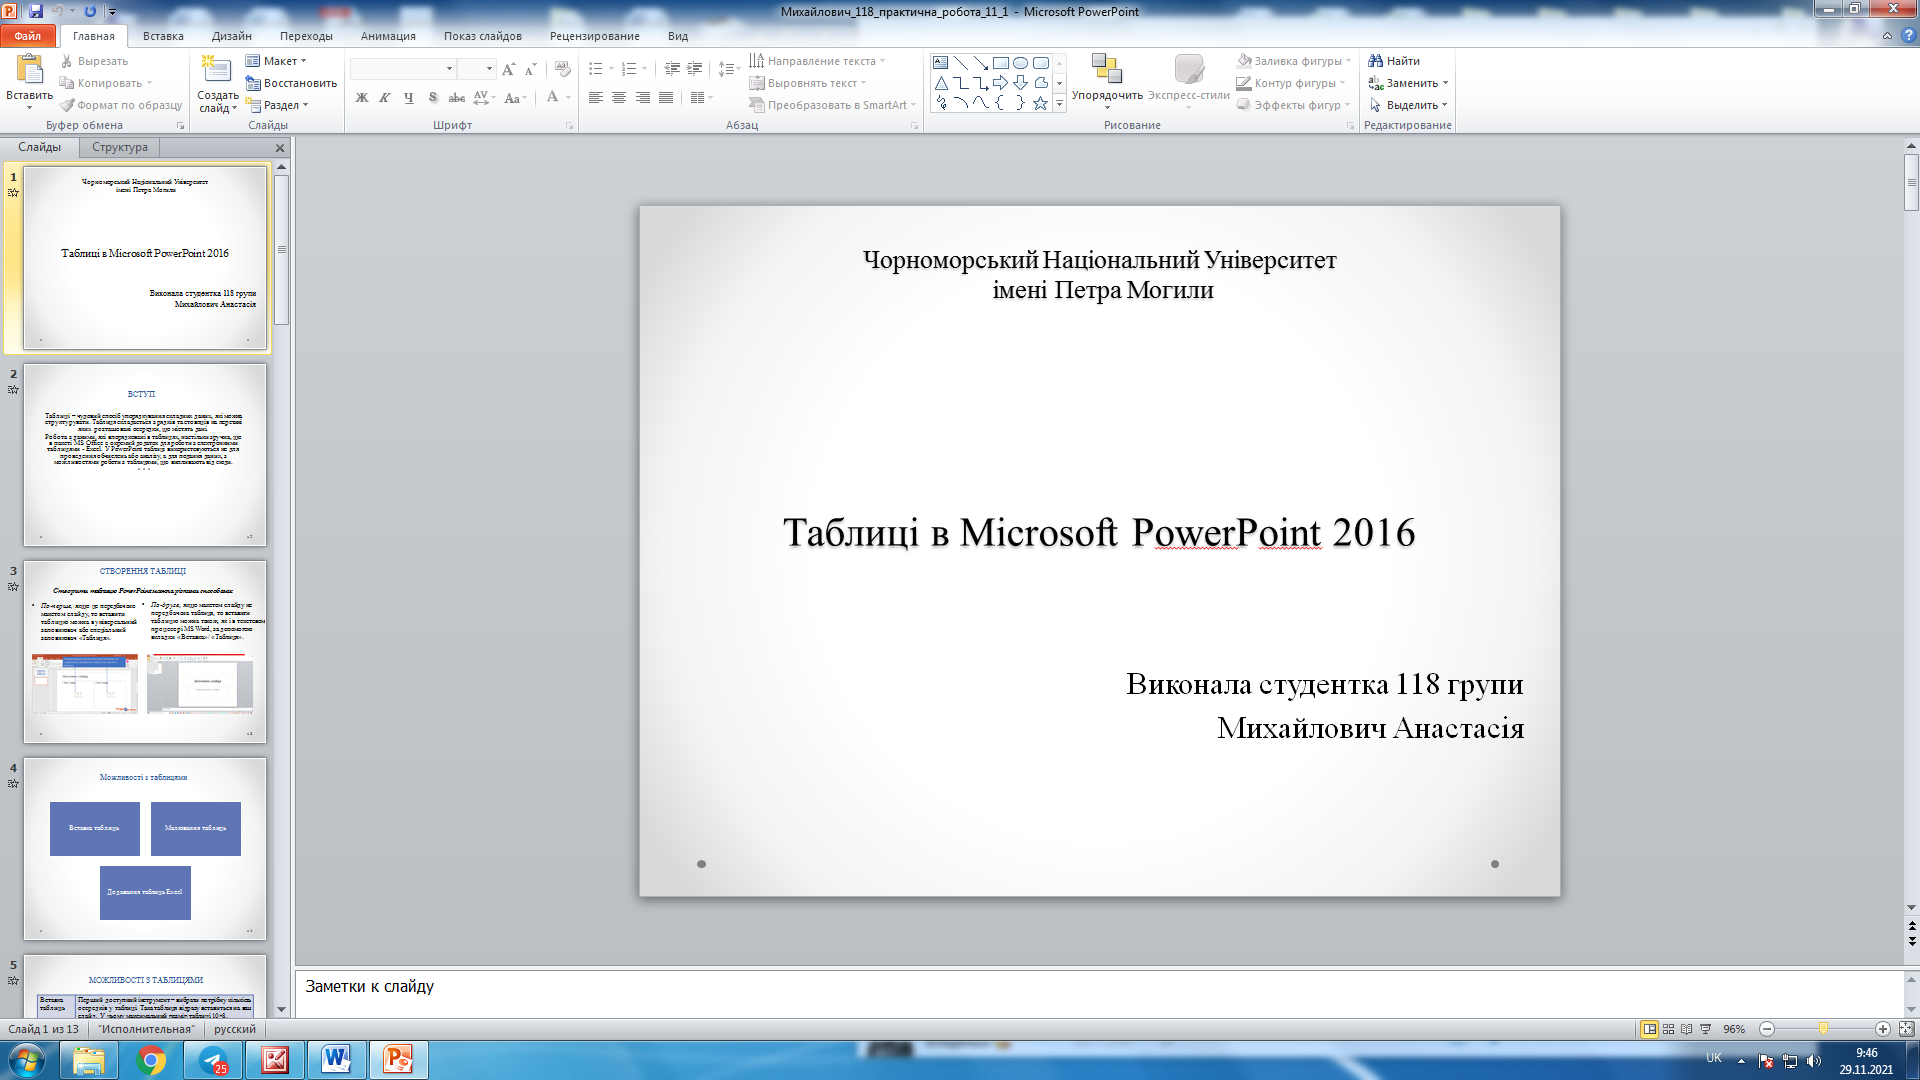
Task: Click the PowerPoint Help question mark icon
Action: 1909,35
